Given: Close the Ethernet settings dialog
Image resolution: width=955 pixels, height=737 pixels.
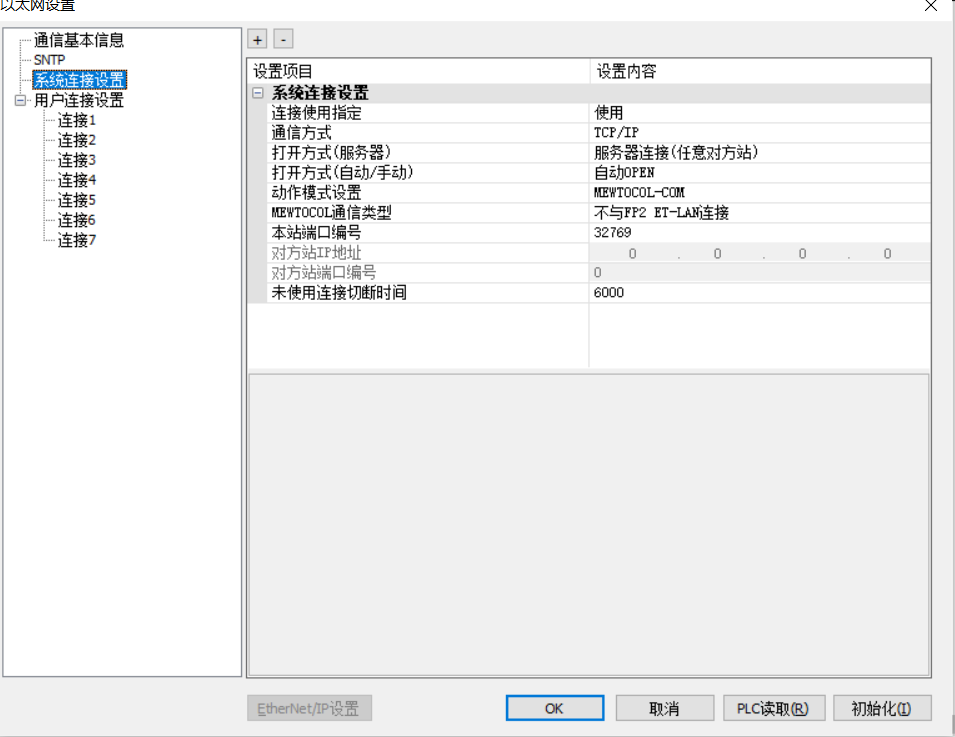Looking at the screenshot, I should click(x=930, y=5).
